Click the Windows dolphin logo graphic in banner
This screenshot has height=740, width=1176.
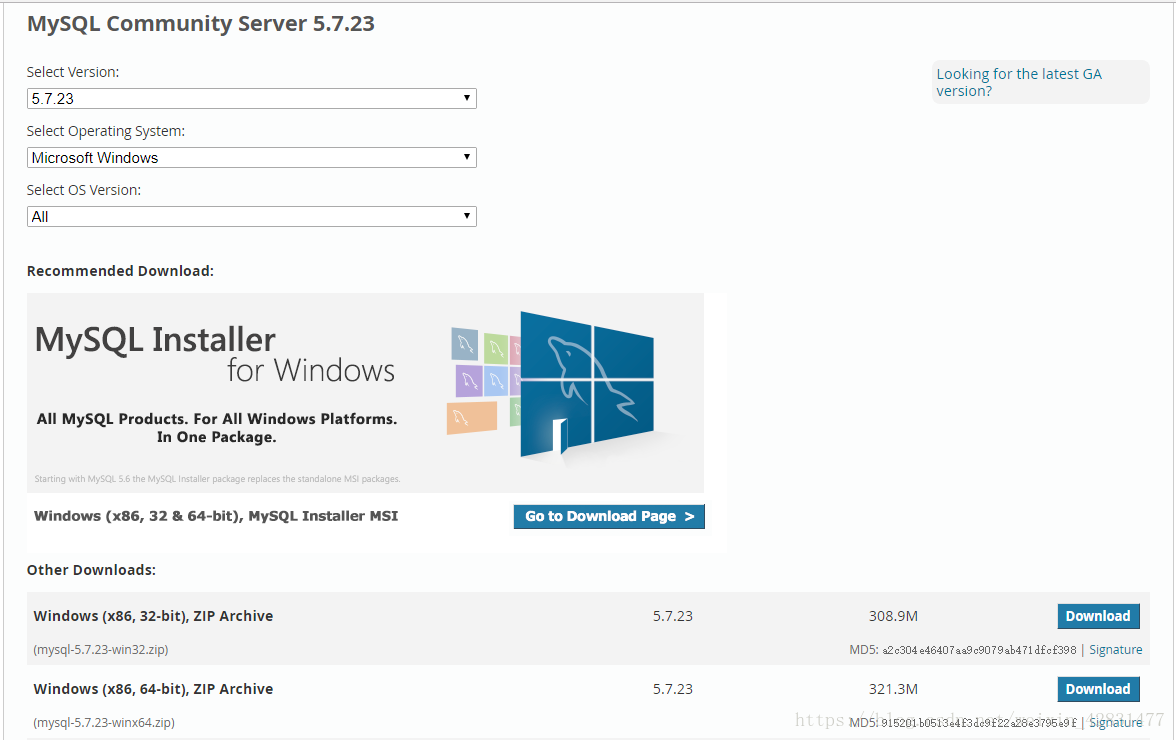[x=586, y=384]
